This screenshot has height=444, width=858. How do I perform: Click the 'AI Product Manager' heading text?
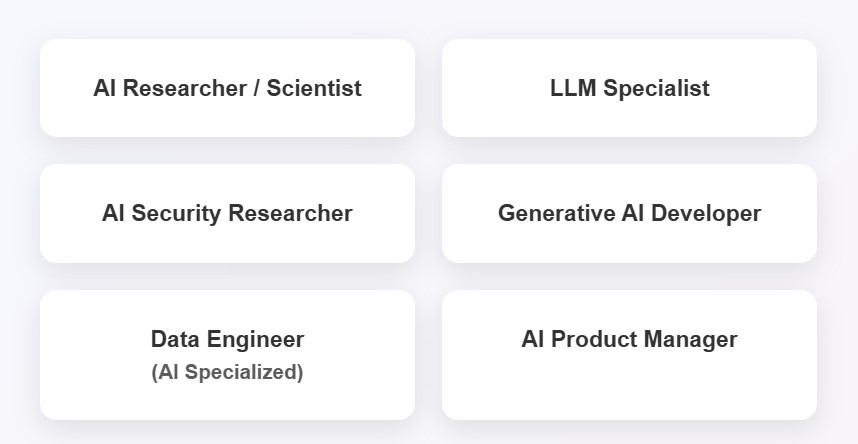629,339
